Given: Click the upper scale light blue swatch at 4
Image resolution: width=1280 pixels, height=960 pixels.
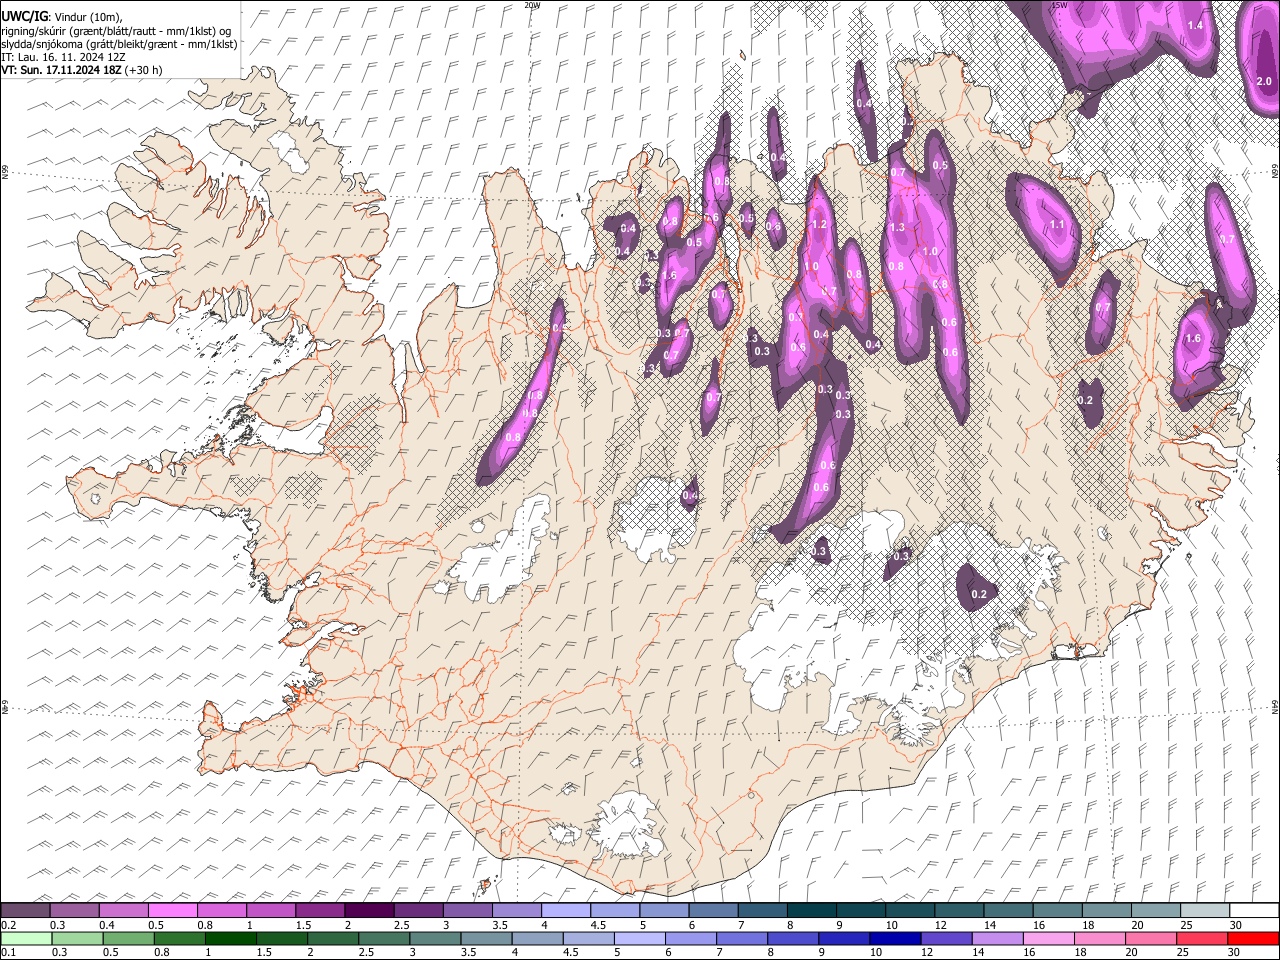Looking at the screenshot, I should click(565, 911).
